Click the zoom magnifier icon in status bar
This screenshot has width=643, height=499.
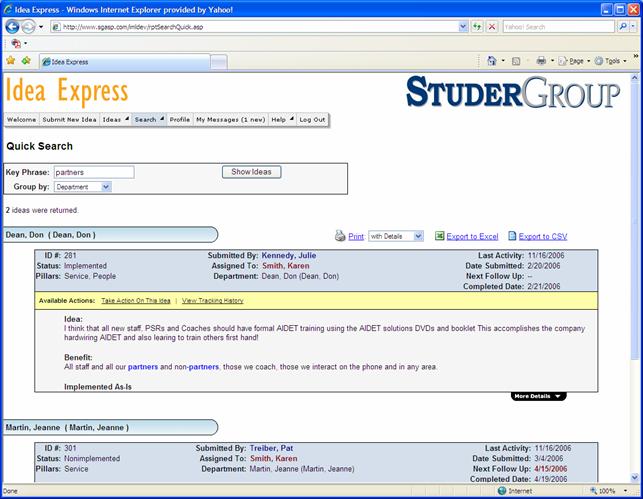[x=593, y=491]
